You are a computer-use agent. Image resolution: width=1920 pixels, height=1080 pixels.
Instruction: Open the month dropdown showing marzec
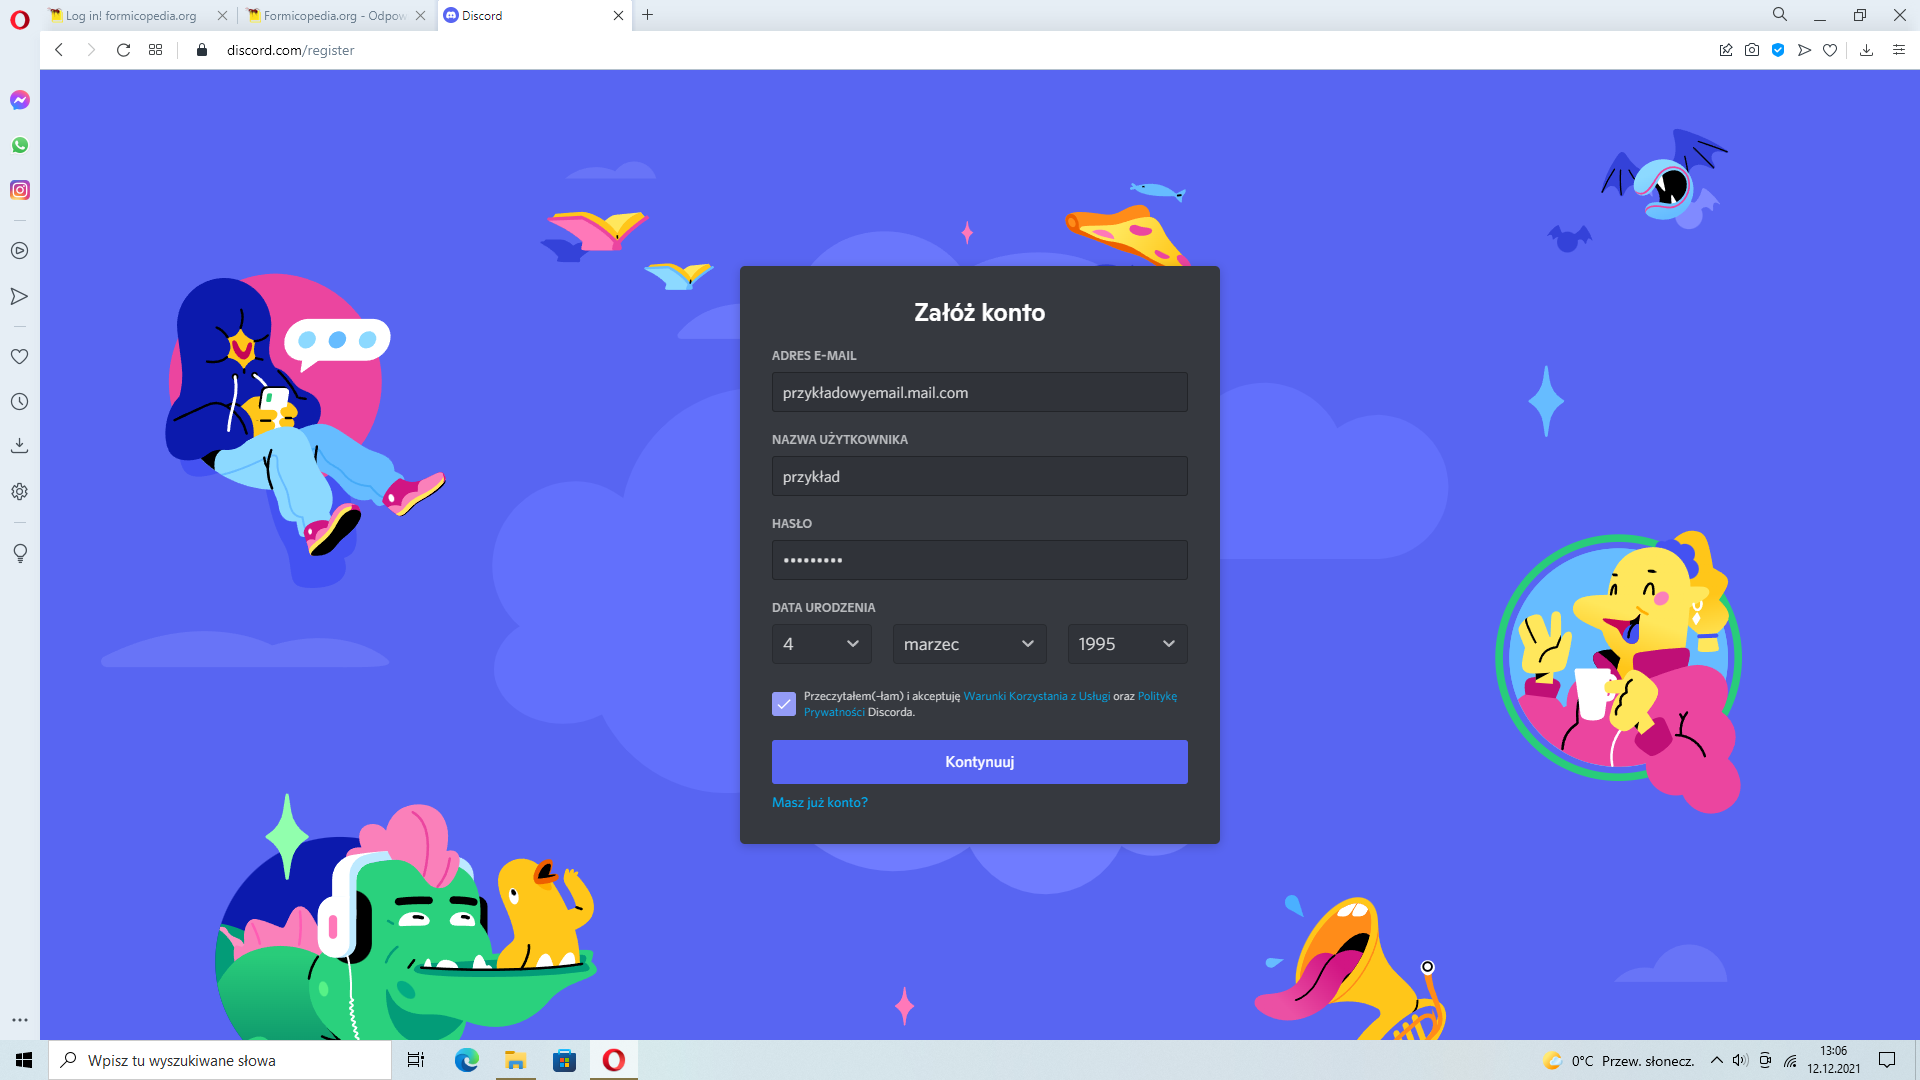click(x=968, y=644)
